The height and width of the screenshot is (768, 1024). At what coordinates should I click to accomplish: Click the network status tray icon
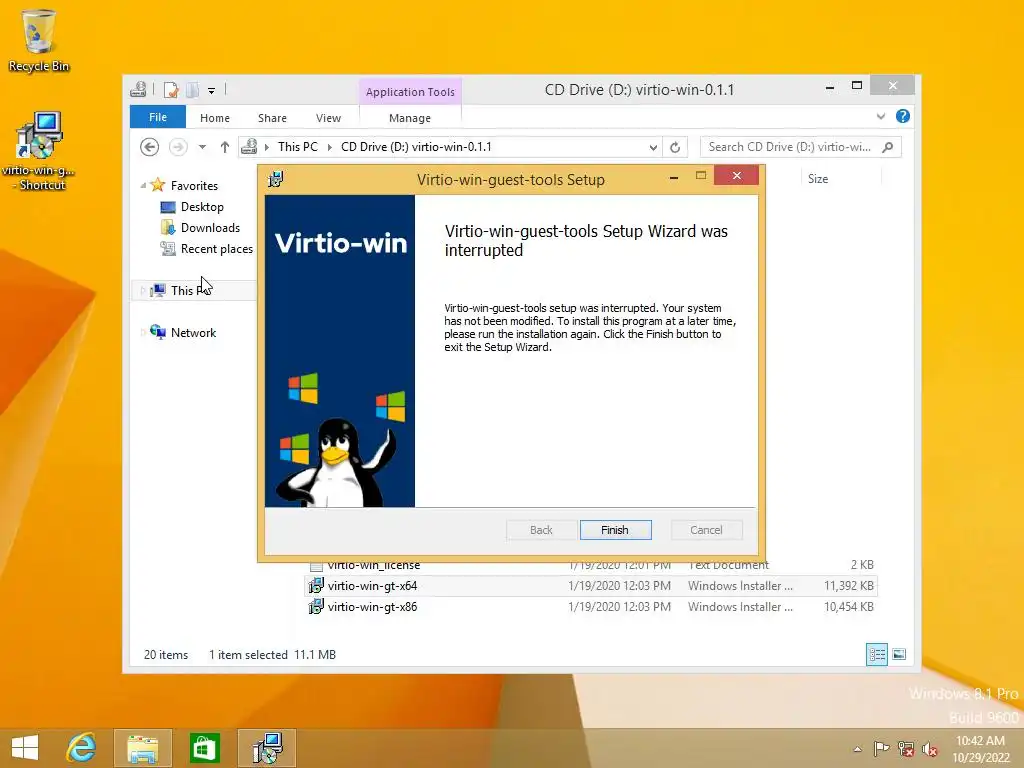[x=906, y=748]
